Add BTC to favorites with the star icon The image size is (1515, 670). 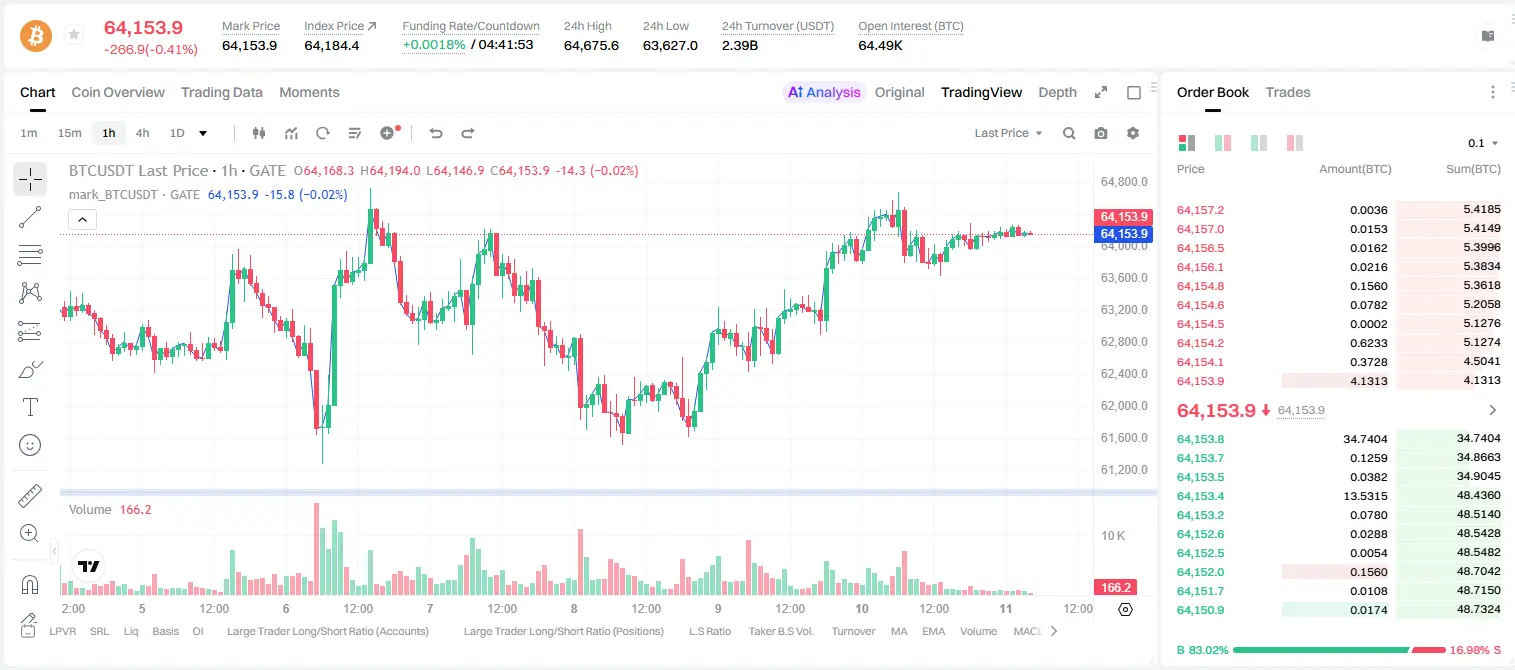(73, 35)
